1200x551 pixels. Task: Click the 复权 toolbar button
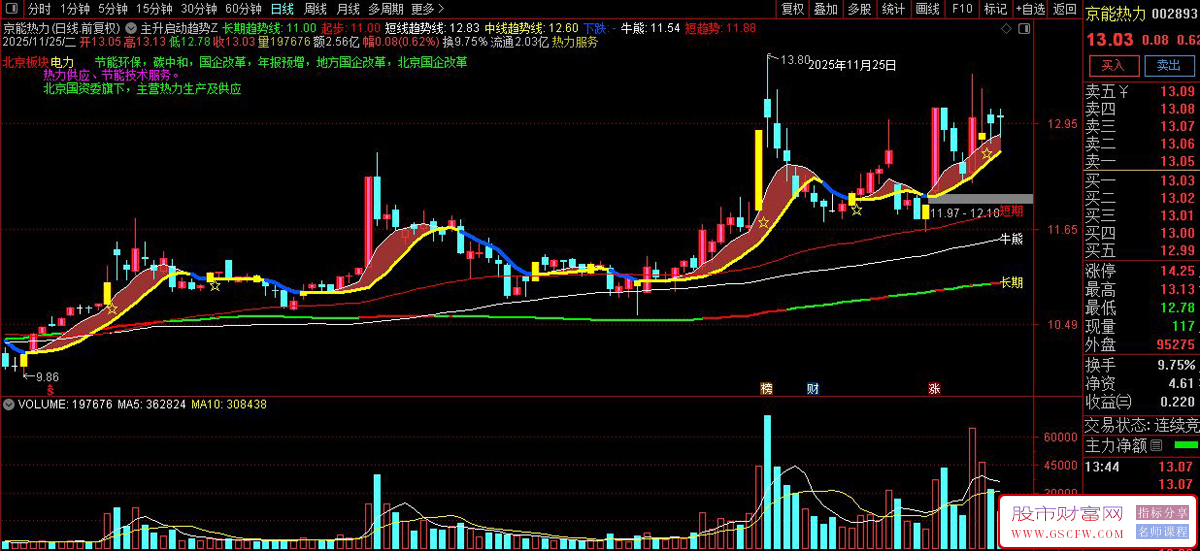coord(793,9)
